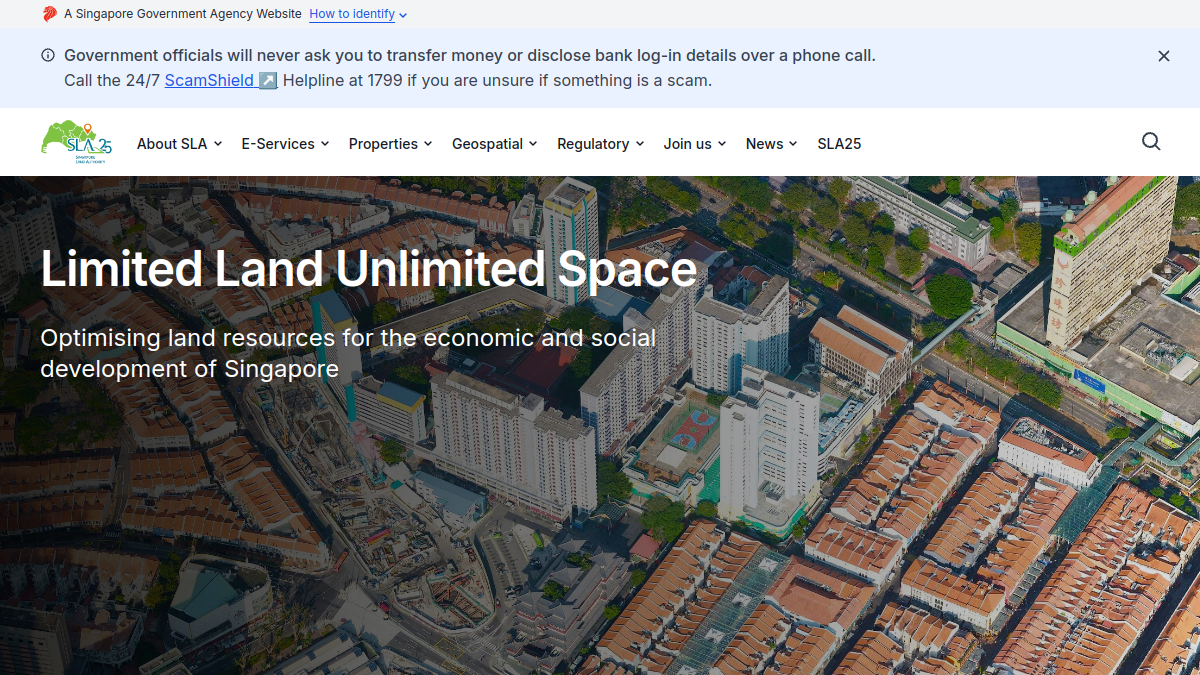This screenshot has width=1200, height=675.
Task: Open the Join us menu
Action: [694, 144]
